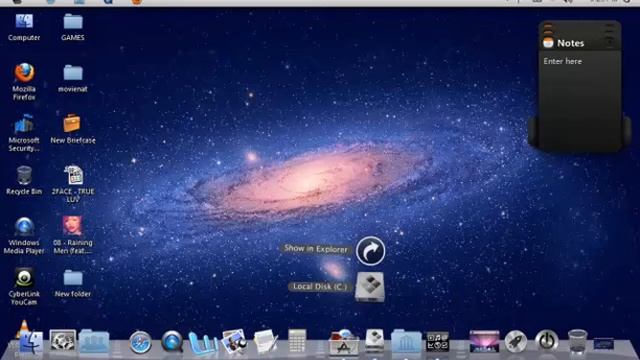Open the Dashboard widgets icon in dock

click(438, 341)
